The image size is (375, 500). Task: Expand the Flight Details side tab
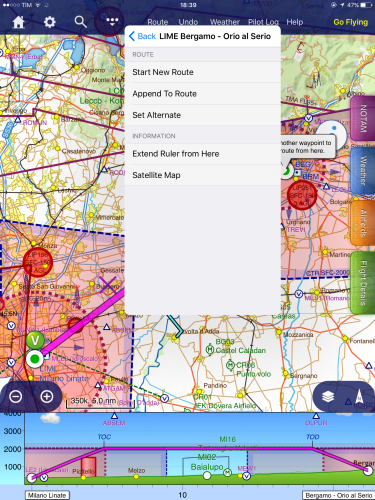[363, 283]
